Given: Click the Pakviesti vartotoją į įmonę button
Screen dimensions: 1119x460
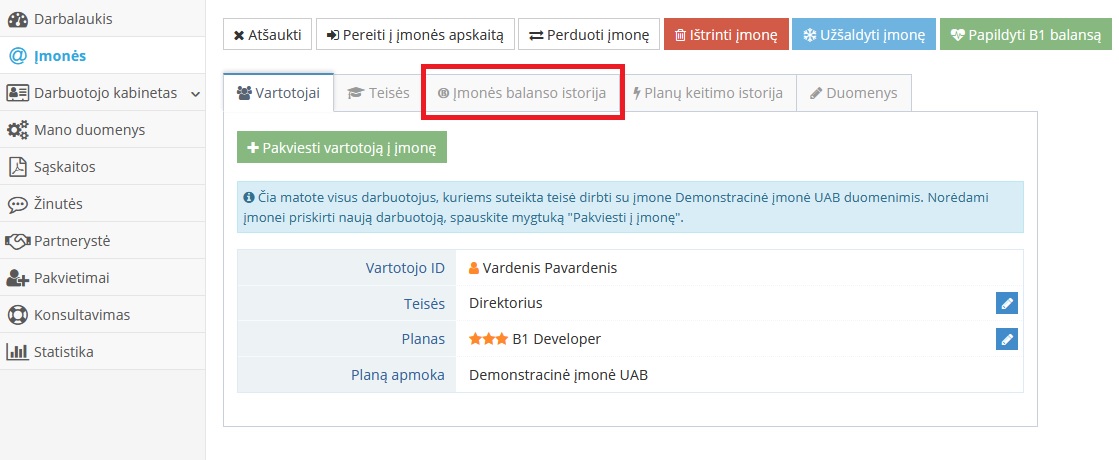Looking at the screenshot, I should coord(341,148).
